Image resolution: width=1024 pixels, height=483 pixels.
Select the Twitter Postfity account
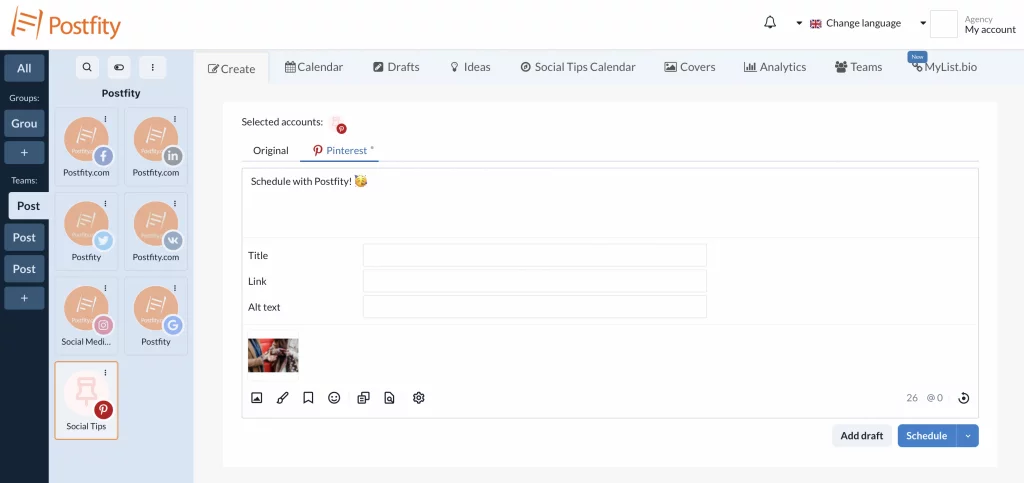86,231
